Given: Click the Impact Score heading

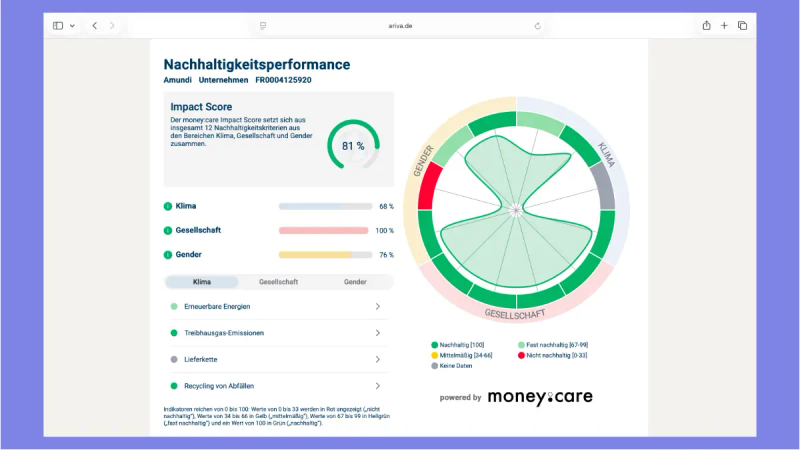Looking at the screenshot, I should pyautogui.click(x=201, y=107).
